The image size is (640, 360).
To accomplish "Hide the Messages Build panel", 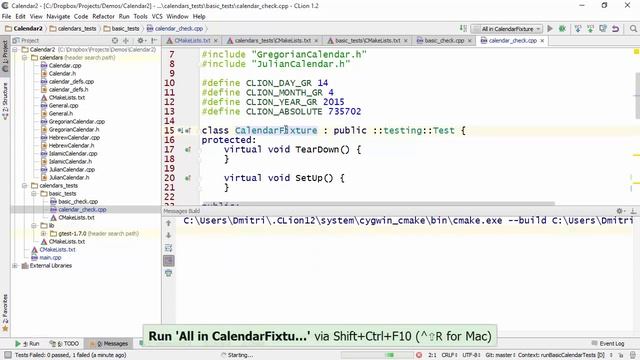I will (x=633, y=211).
